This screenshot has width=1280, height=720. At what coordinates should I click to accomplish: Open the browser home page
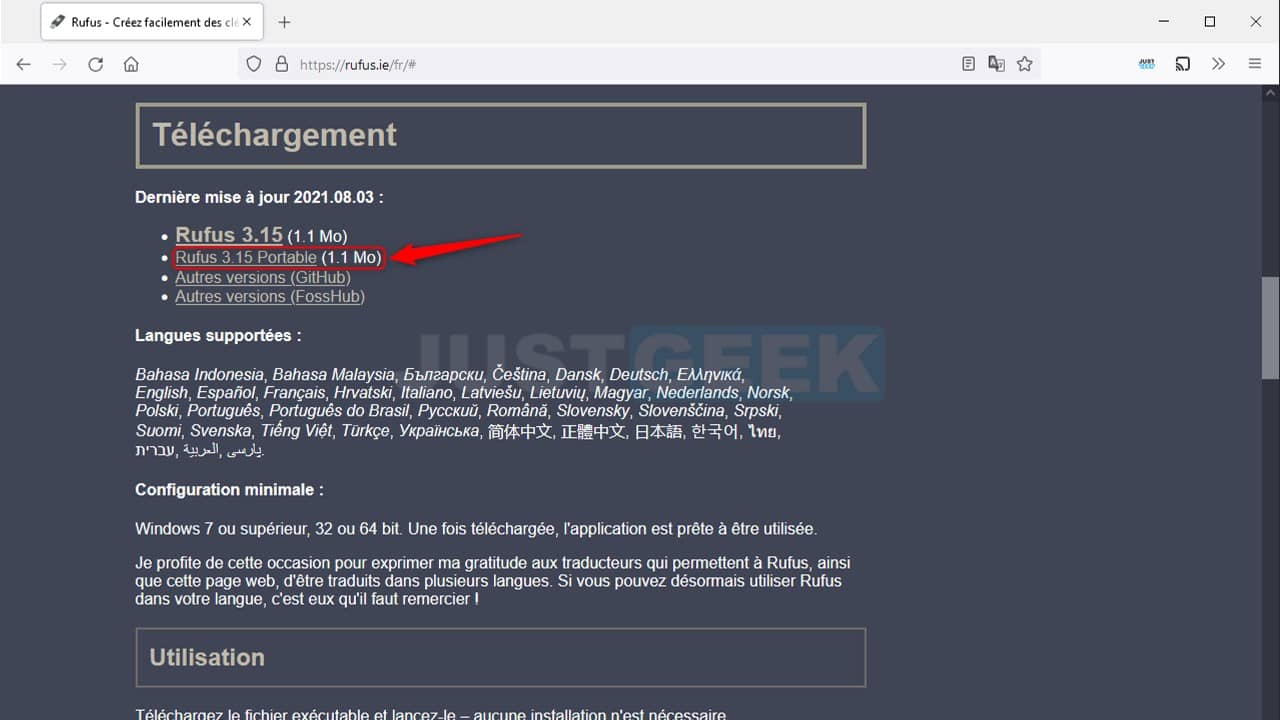tap(131, 64)
